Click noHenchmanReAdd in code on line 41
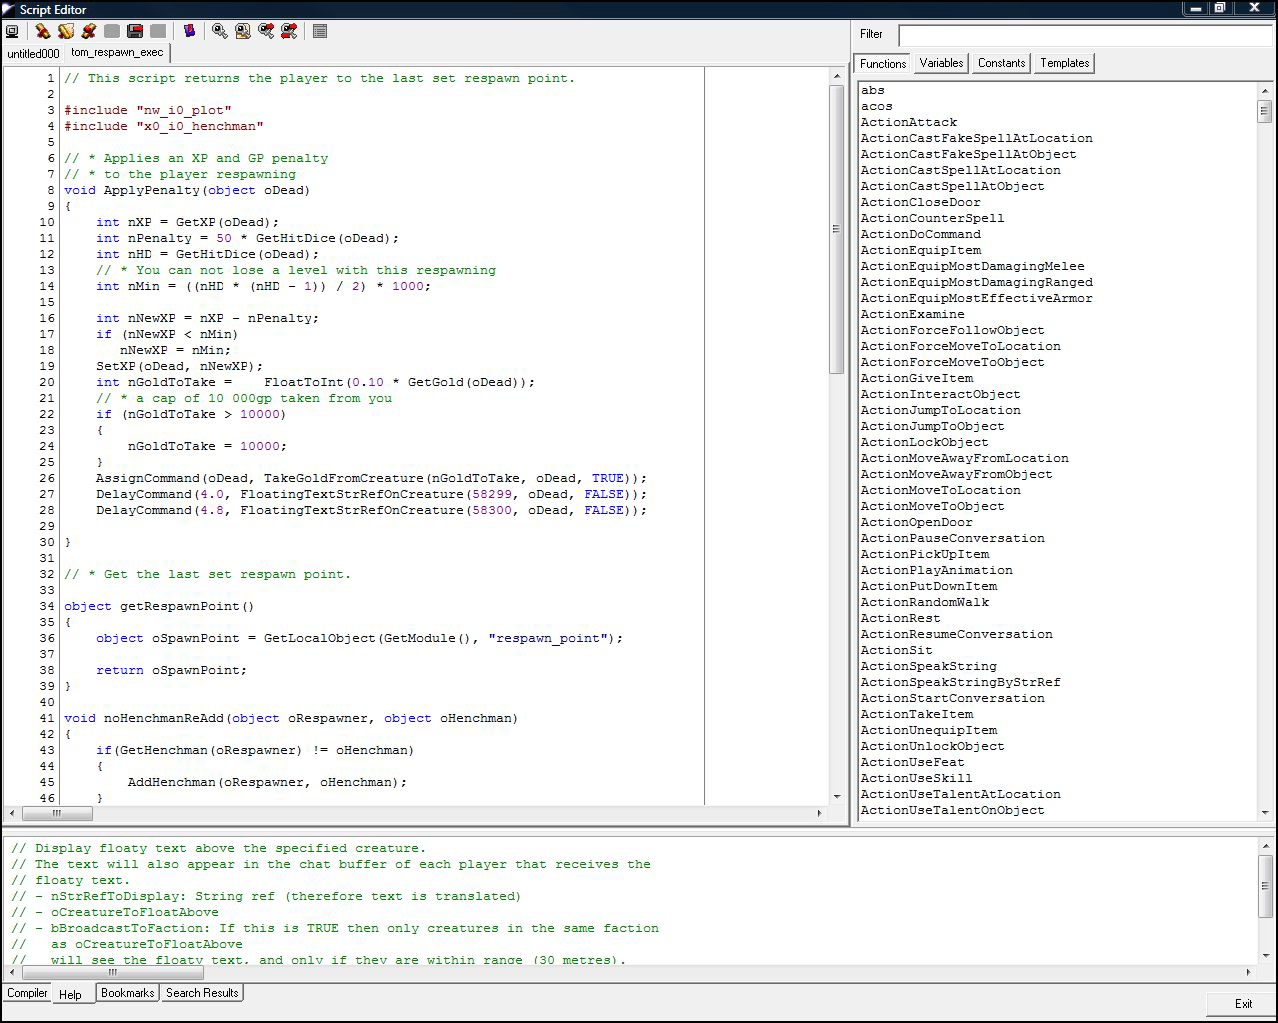1278x1023 pixels. pos(164,718)
